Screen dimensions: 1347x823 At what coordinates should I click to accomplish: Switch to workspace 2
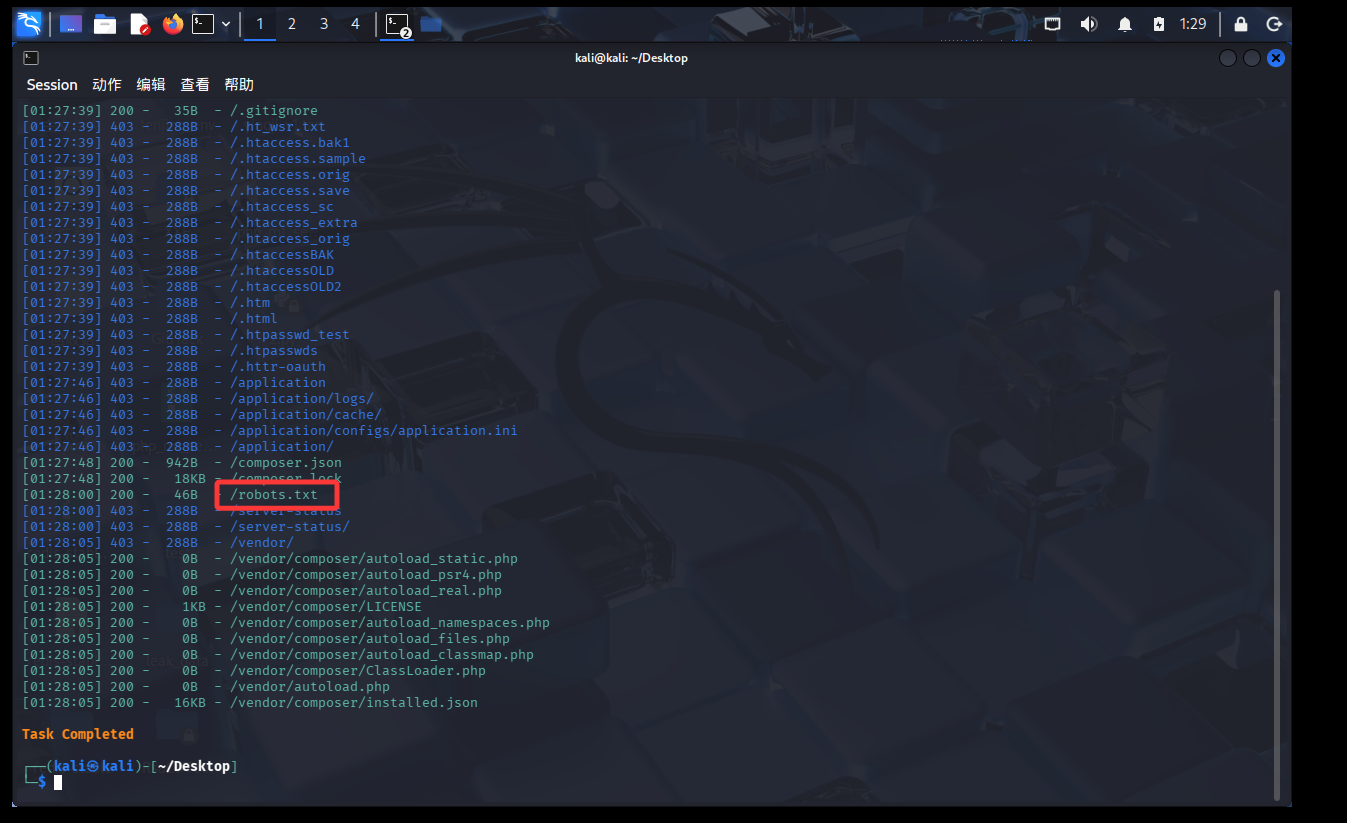292,24
